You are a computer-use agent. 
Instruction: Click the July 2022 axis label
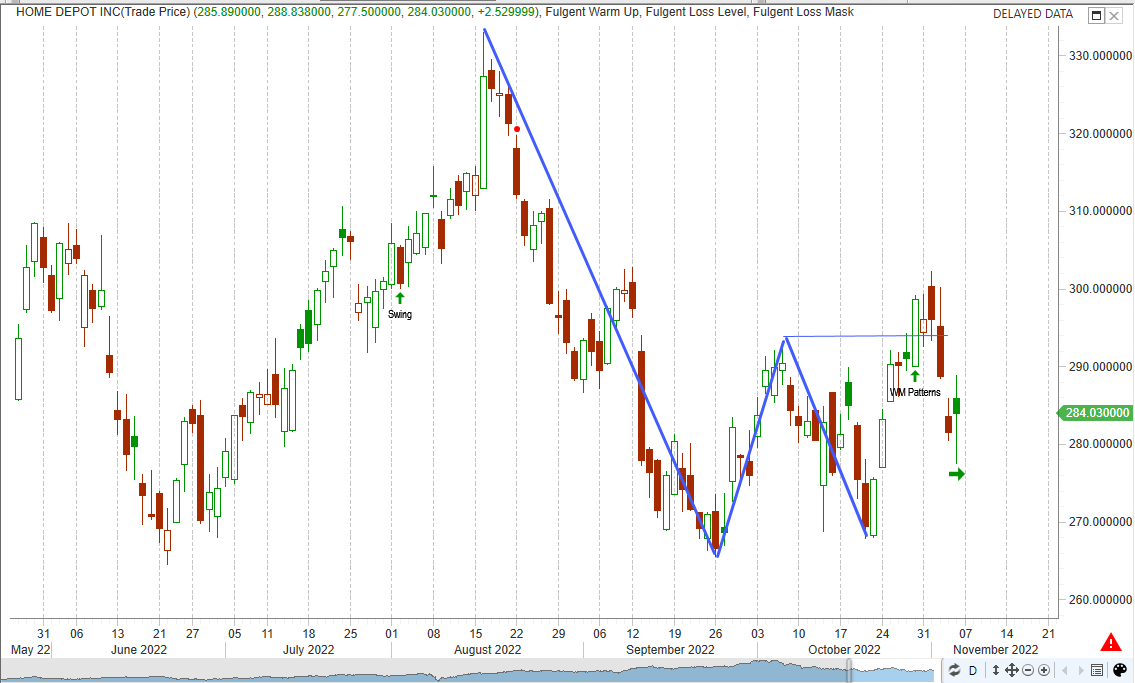308,650
